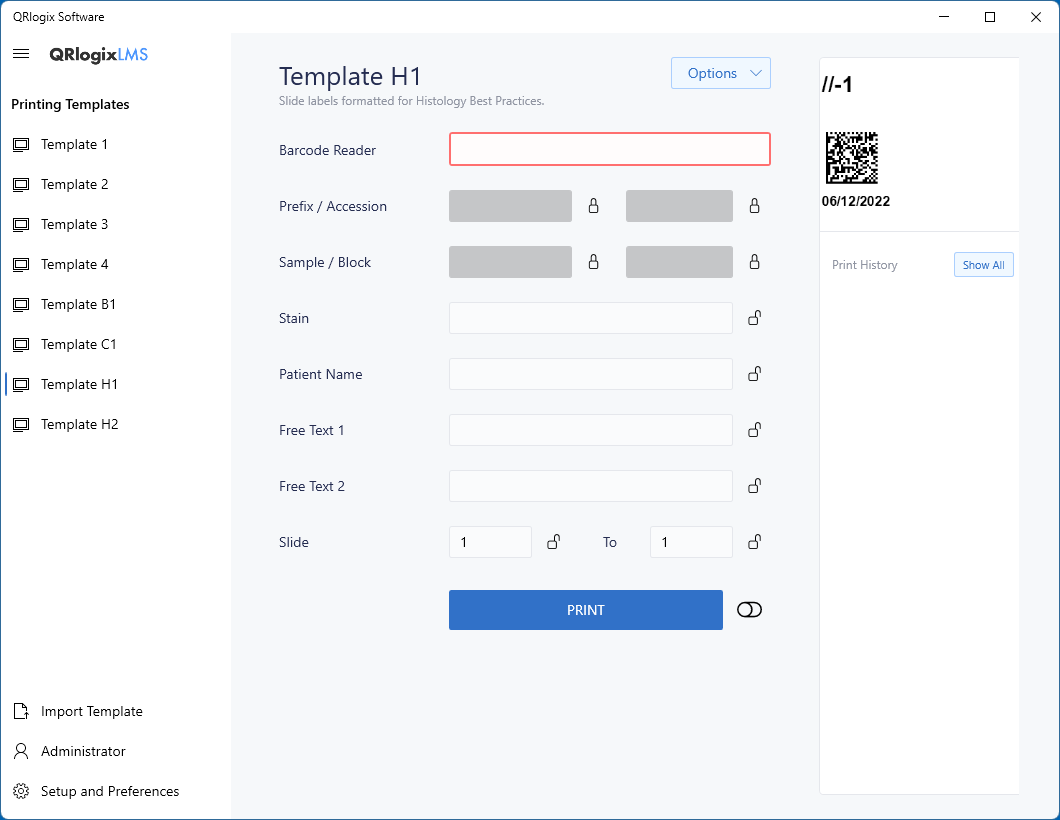Click Show All in Print History
Image resolution: width=1060 pixels, height=820 pixels.
coord(983,265)
